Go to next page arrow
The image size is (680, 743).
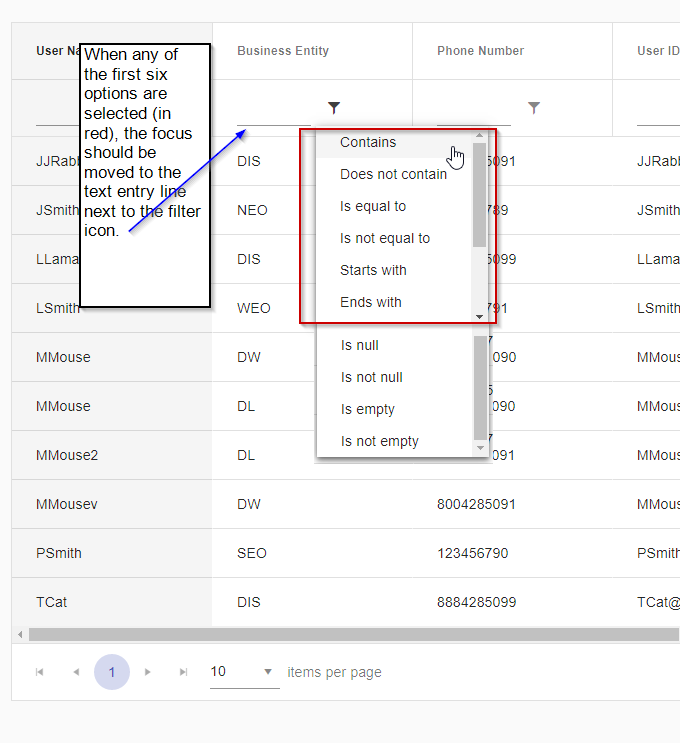click(x=148, y=672)
